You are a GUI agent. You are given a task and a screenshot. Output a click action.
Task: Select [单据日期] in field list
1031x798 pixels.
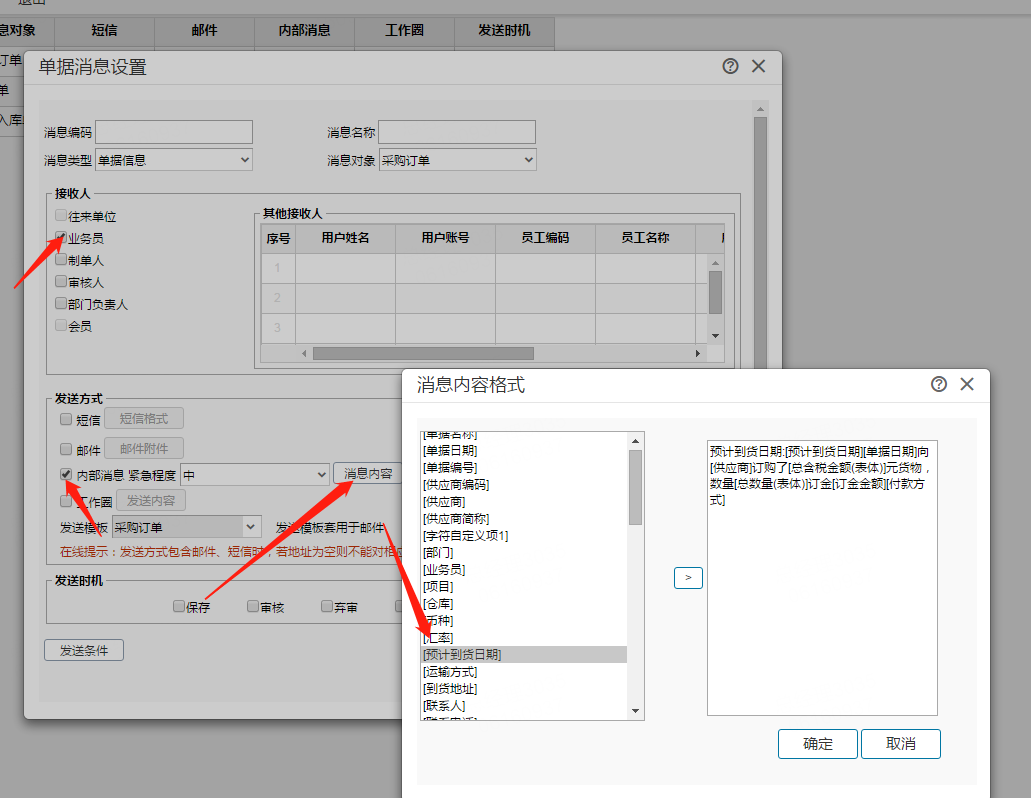click(x=524, y=450)
